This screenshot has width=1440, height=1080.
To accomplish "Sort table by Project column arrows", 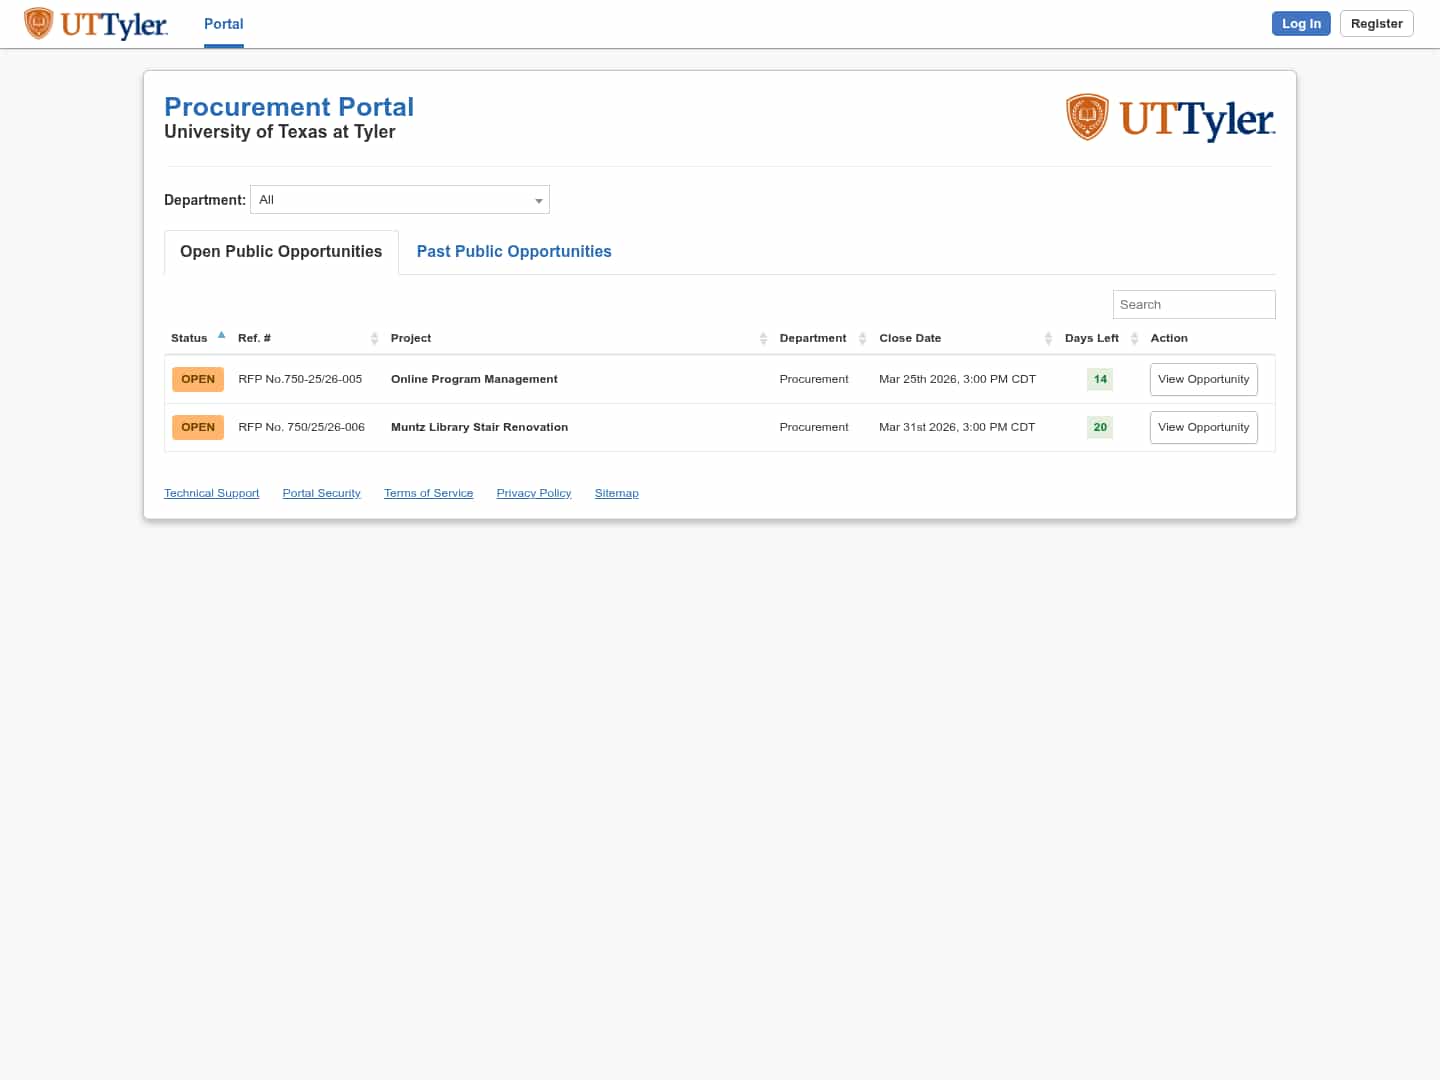I will [x=763, y=339].
